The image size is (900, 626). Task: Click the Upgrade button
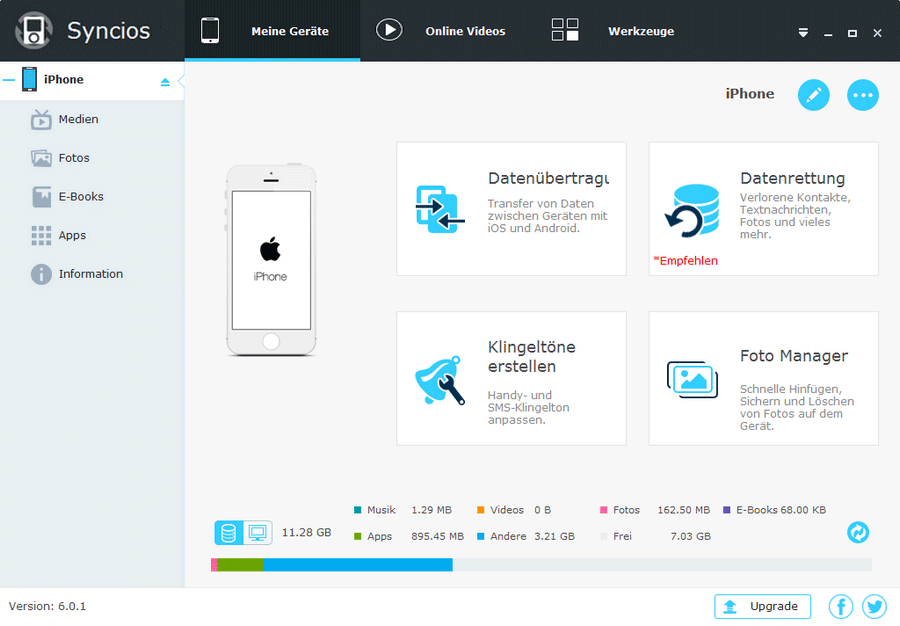point(762,606)
